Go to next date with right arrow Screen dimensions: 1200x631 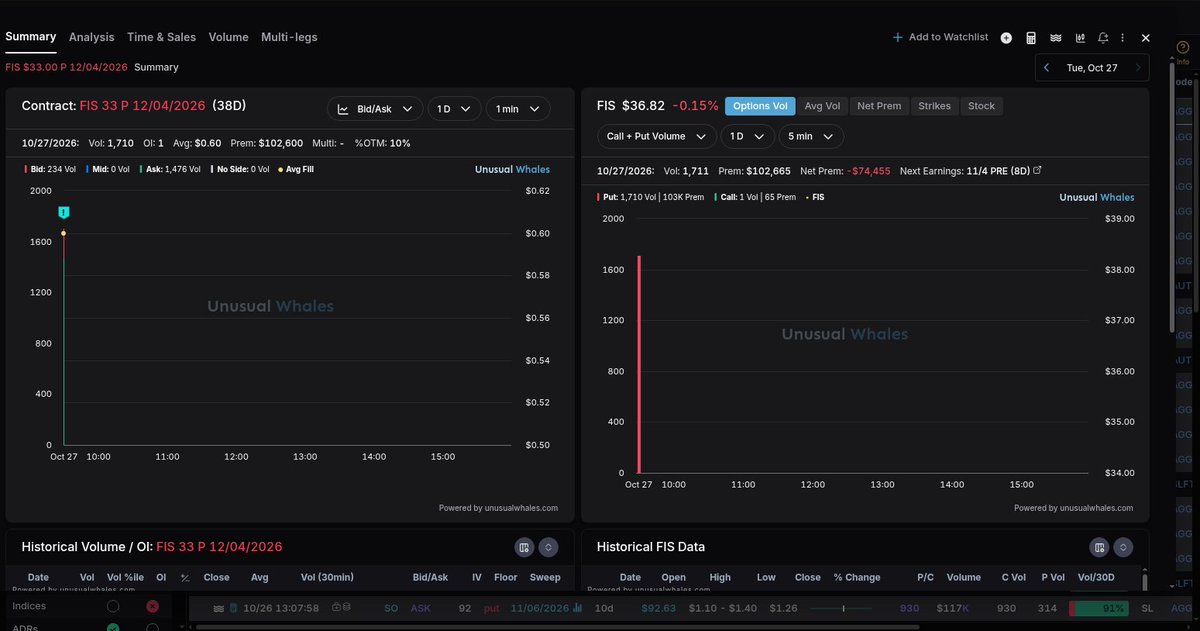pyautogui.click(x=1138, y=68)
